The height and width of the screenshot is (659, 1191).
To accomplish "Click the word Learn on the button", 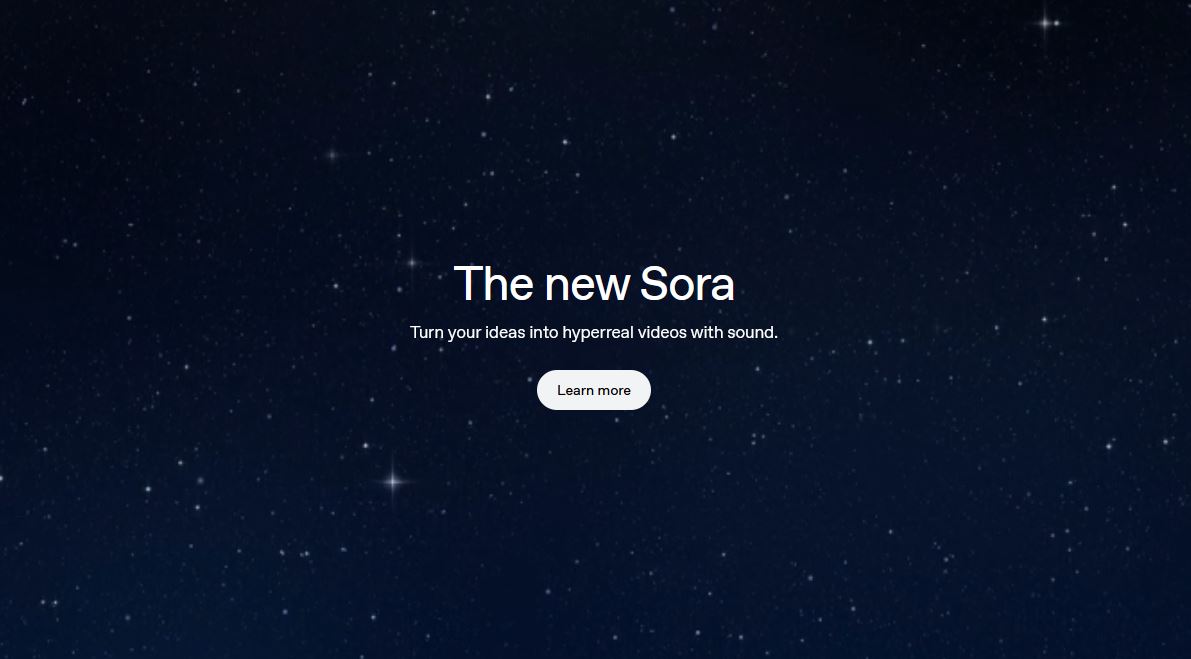I will coord(575,390).
